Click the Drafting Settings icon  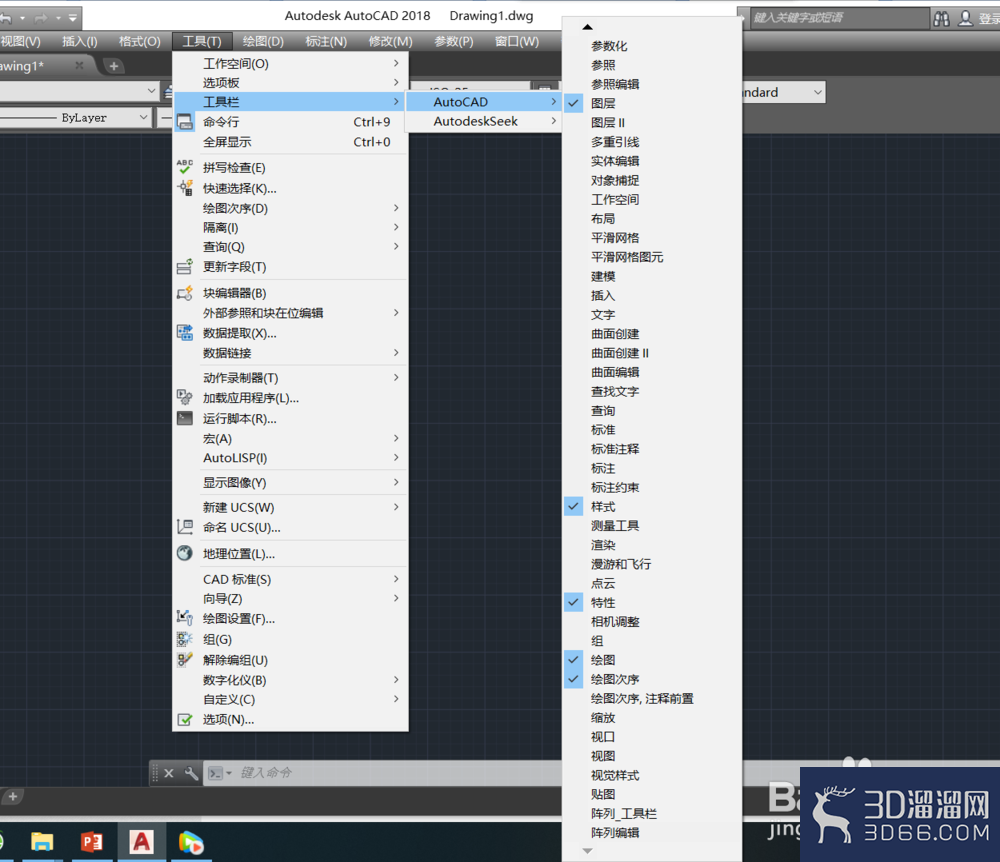pyautogui.click(x=185, y=618)
